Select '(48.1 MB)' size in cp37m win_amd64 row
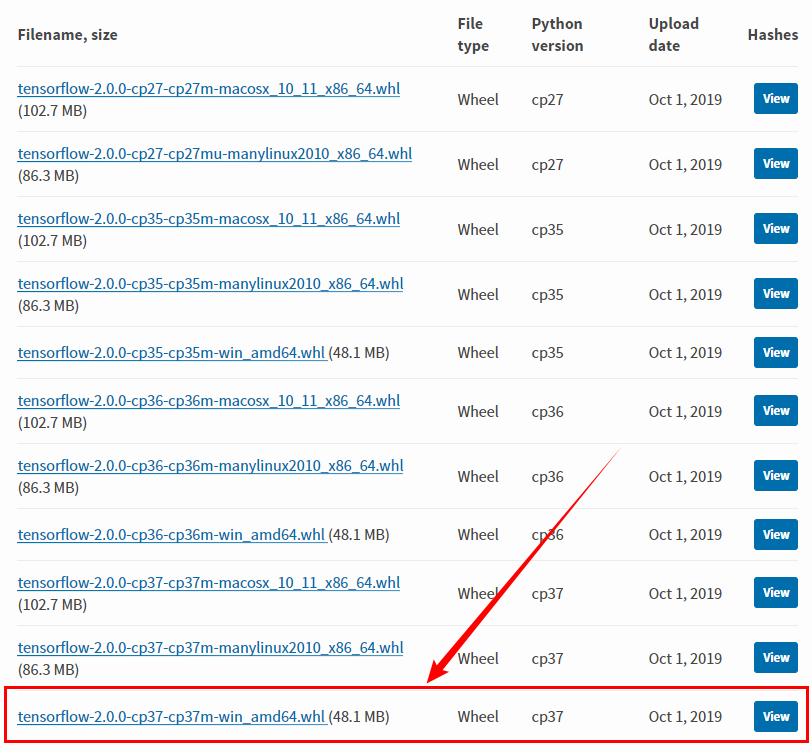 coord(359,717)
